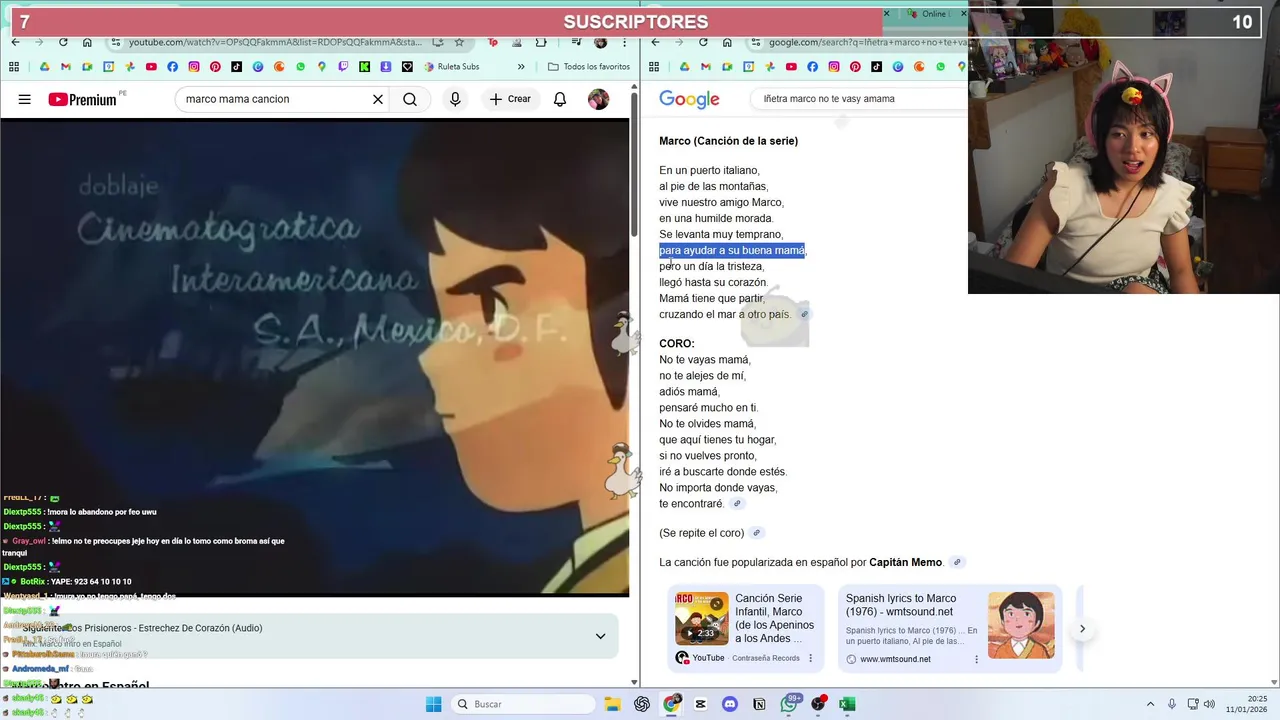This screenshot has height=720, width=1280.
Task: Show next source cards with the right arrow
Action: coord(1082,629)
